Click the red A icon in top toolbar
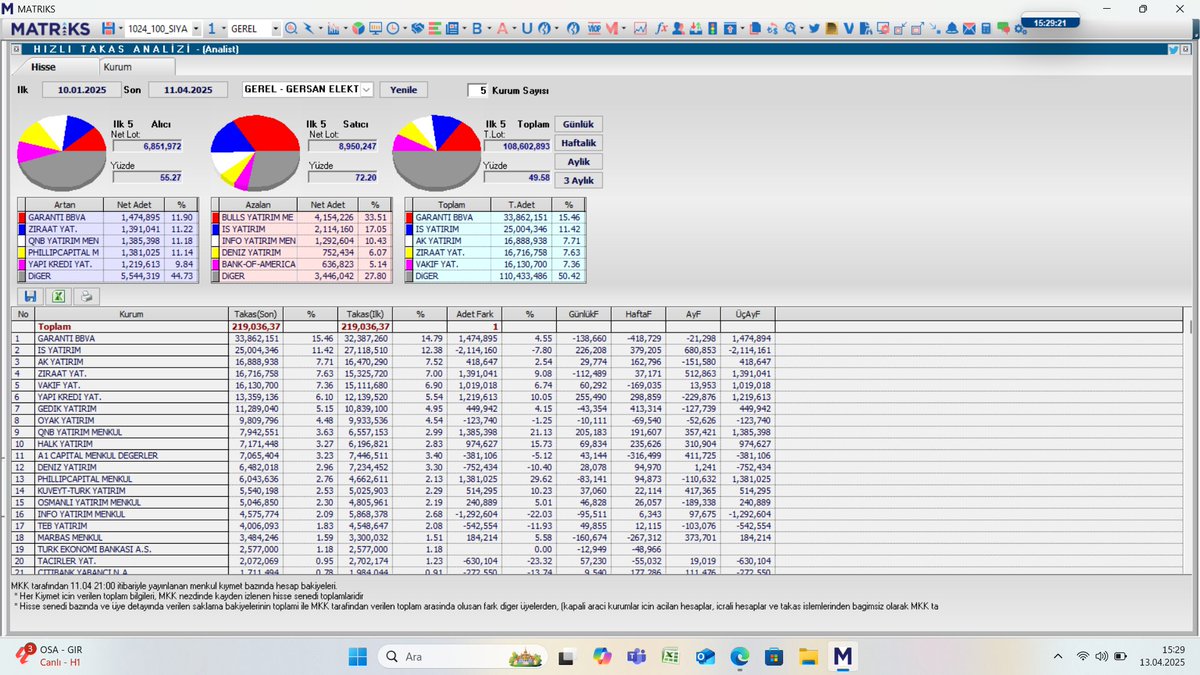 [502, 28]
